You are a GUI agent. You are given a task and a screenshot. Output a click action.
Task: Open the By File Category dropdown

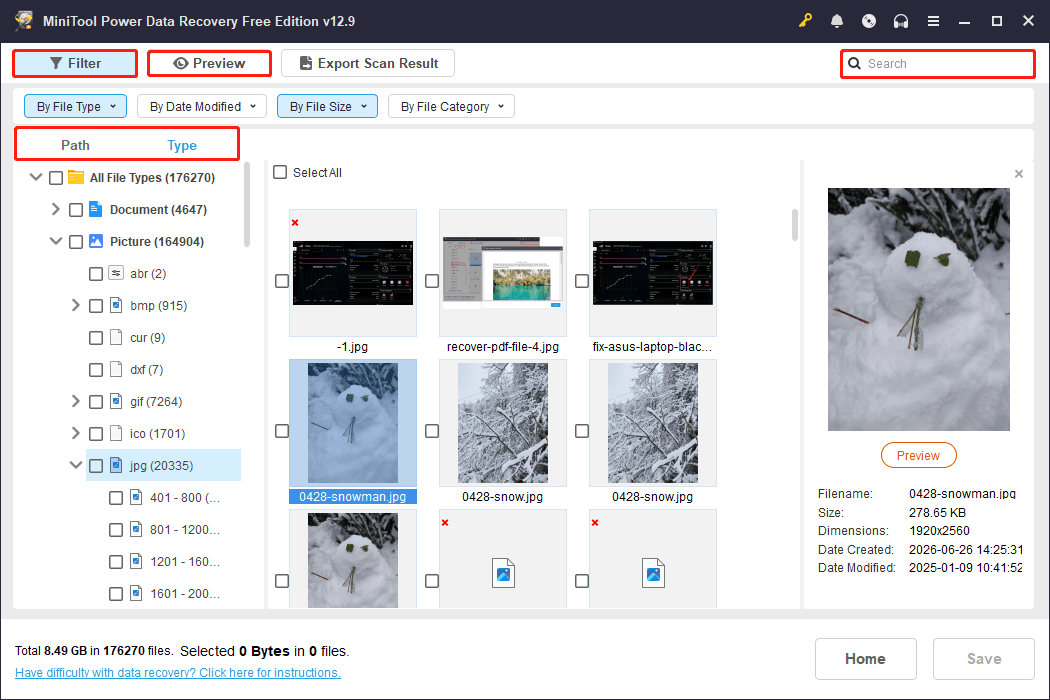coord(451,107)
